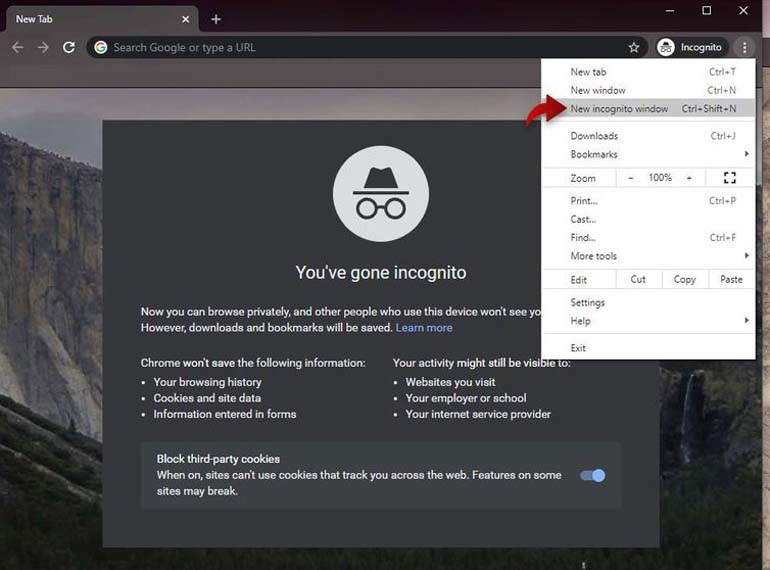Click the address bar search field

[x=360, y=47]
